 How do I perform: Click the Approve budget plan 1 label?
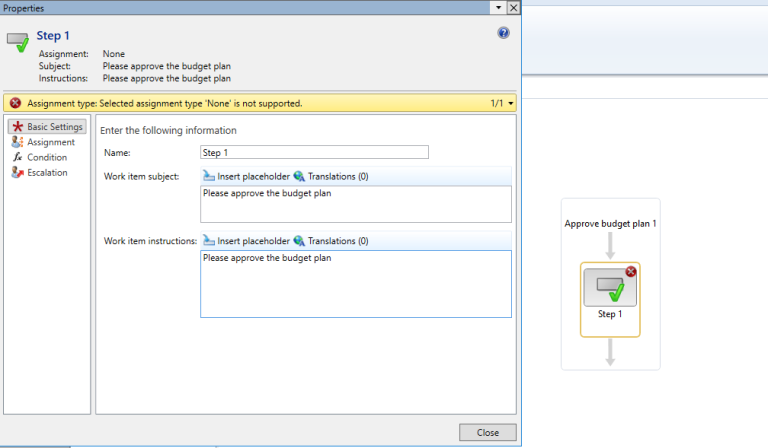click(x=610, y=223)
